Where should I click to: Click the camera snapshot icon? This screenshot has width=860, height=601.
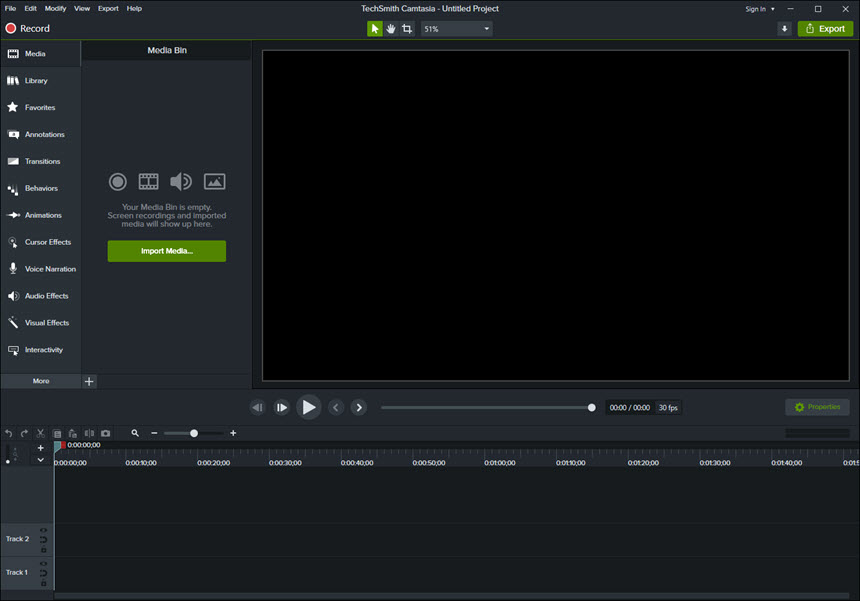coord(105,433)
